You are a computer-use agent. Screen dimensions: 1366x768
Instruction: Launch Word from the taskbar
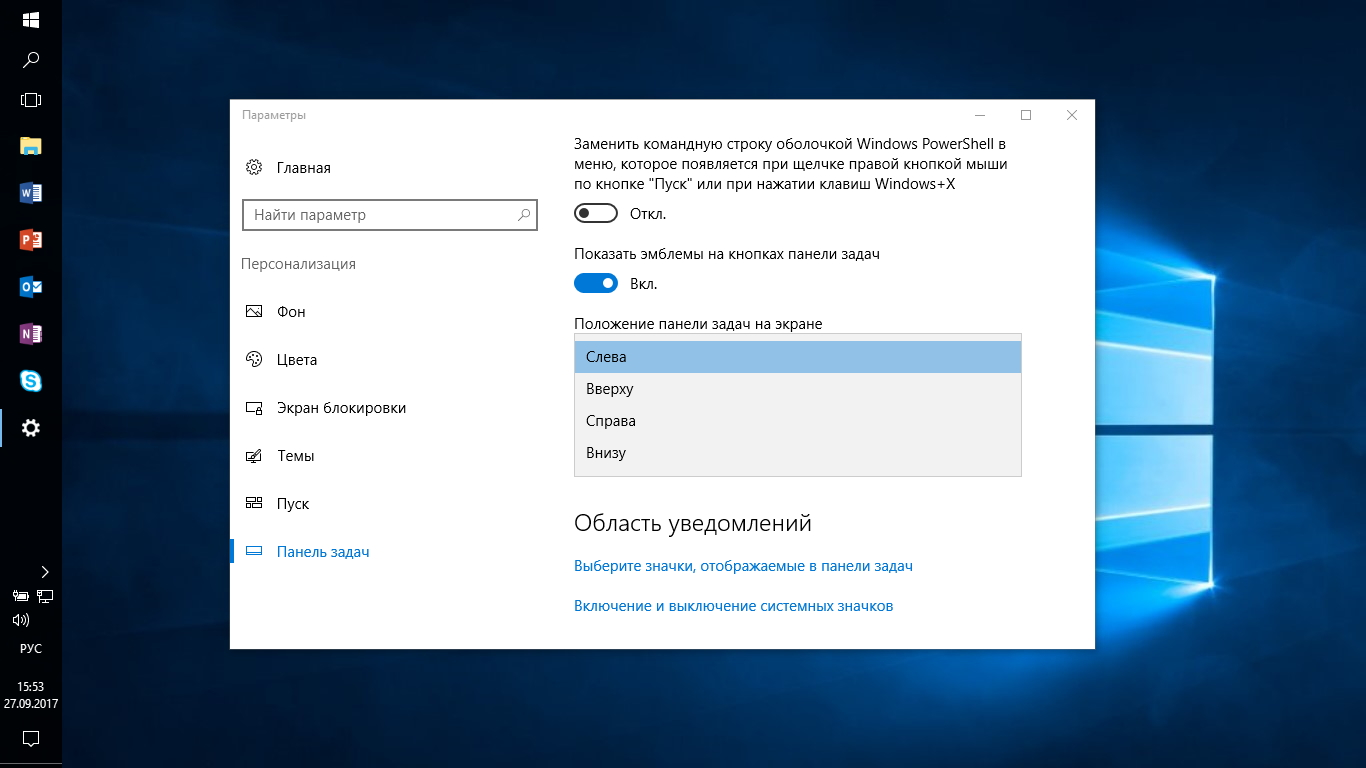31,193
